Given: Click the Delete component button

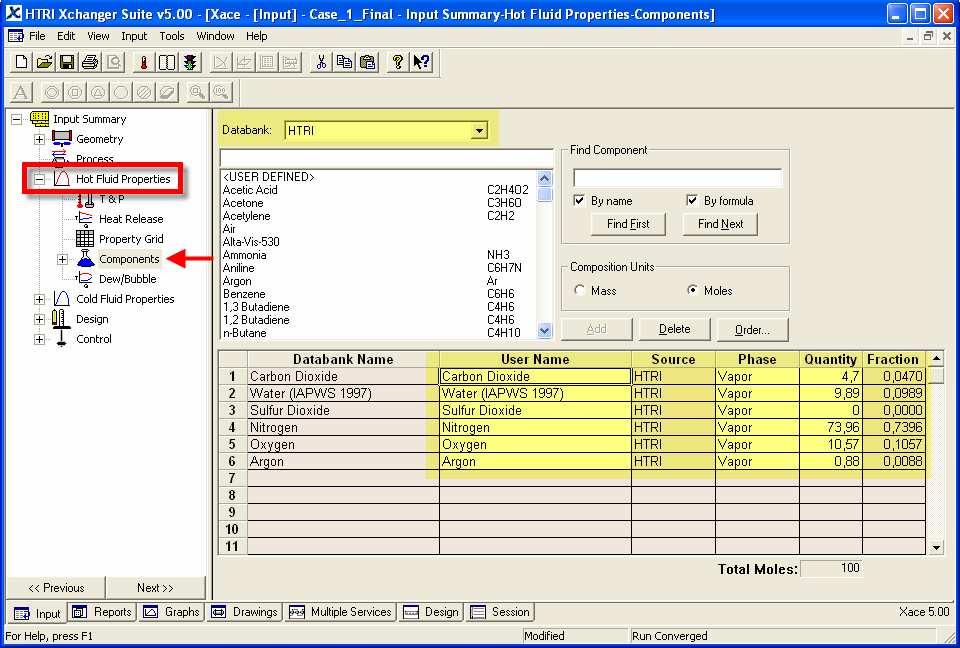Looking at the screenshot, I should tap(675, 329).
